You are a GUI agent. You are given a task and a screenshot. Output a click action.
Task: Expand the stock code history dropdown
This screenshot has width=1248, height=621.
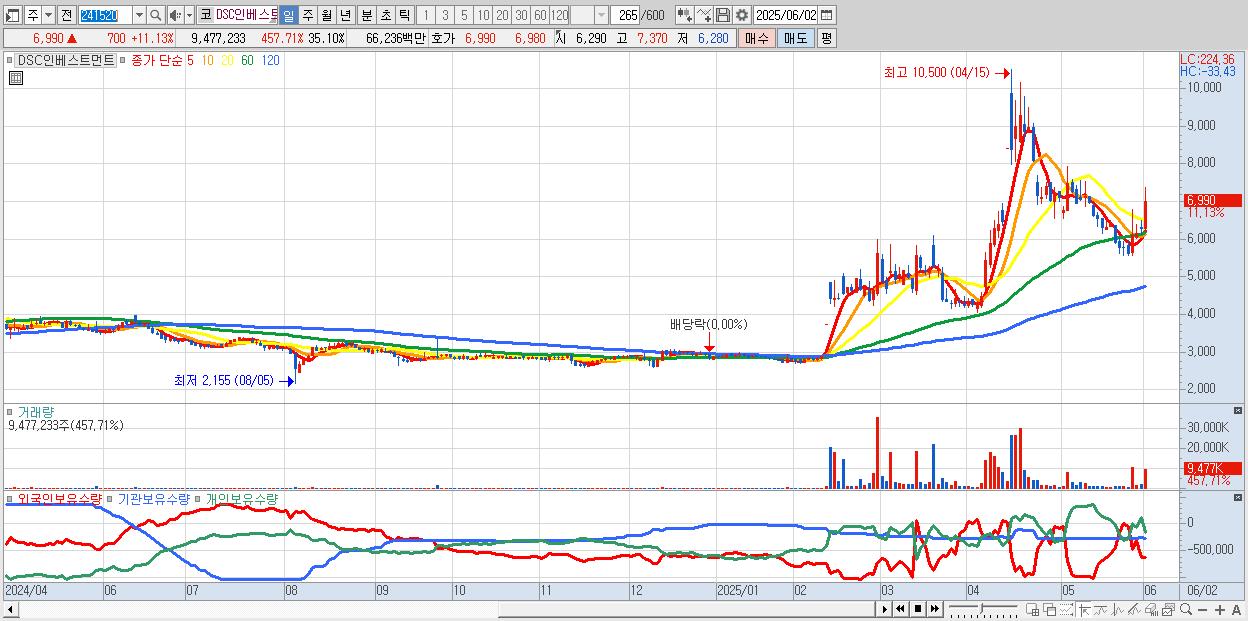[x=139, y=16]
